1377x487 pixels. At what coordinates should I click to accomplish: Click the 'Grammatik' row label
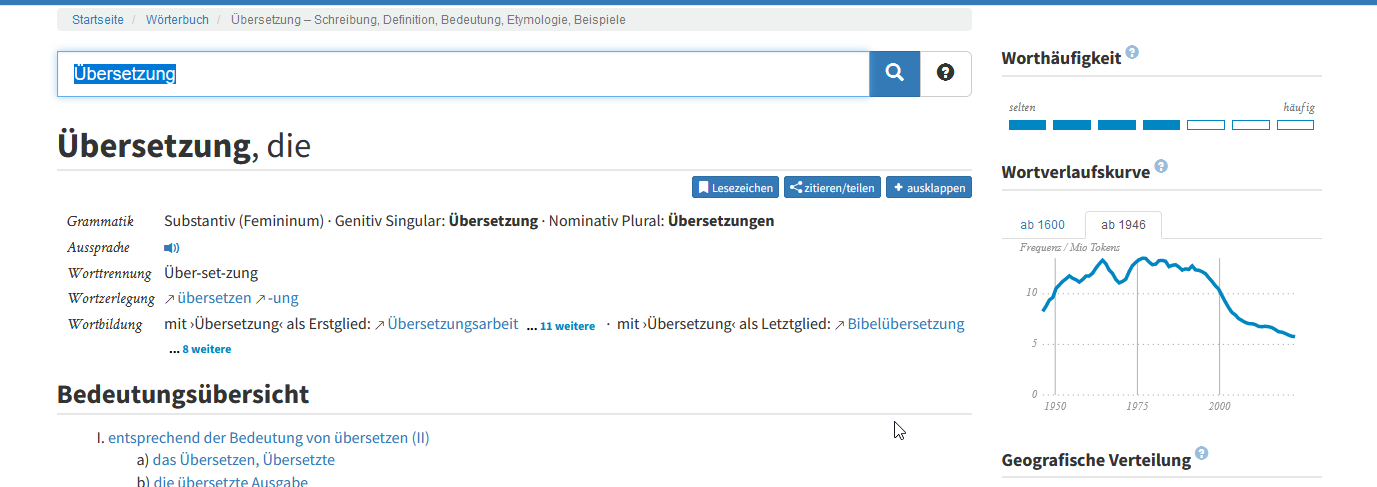pyautogui.click(x=101, y=222)
